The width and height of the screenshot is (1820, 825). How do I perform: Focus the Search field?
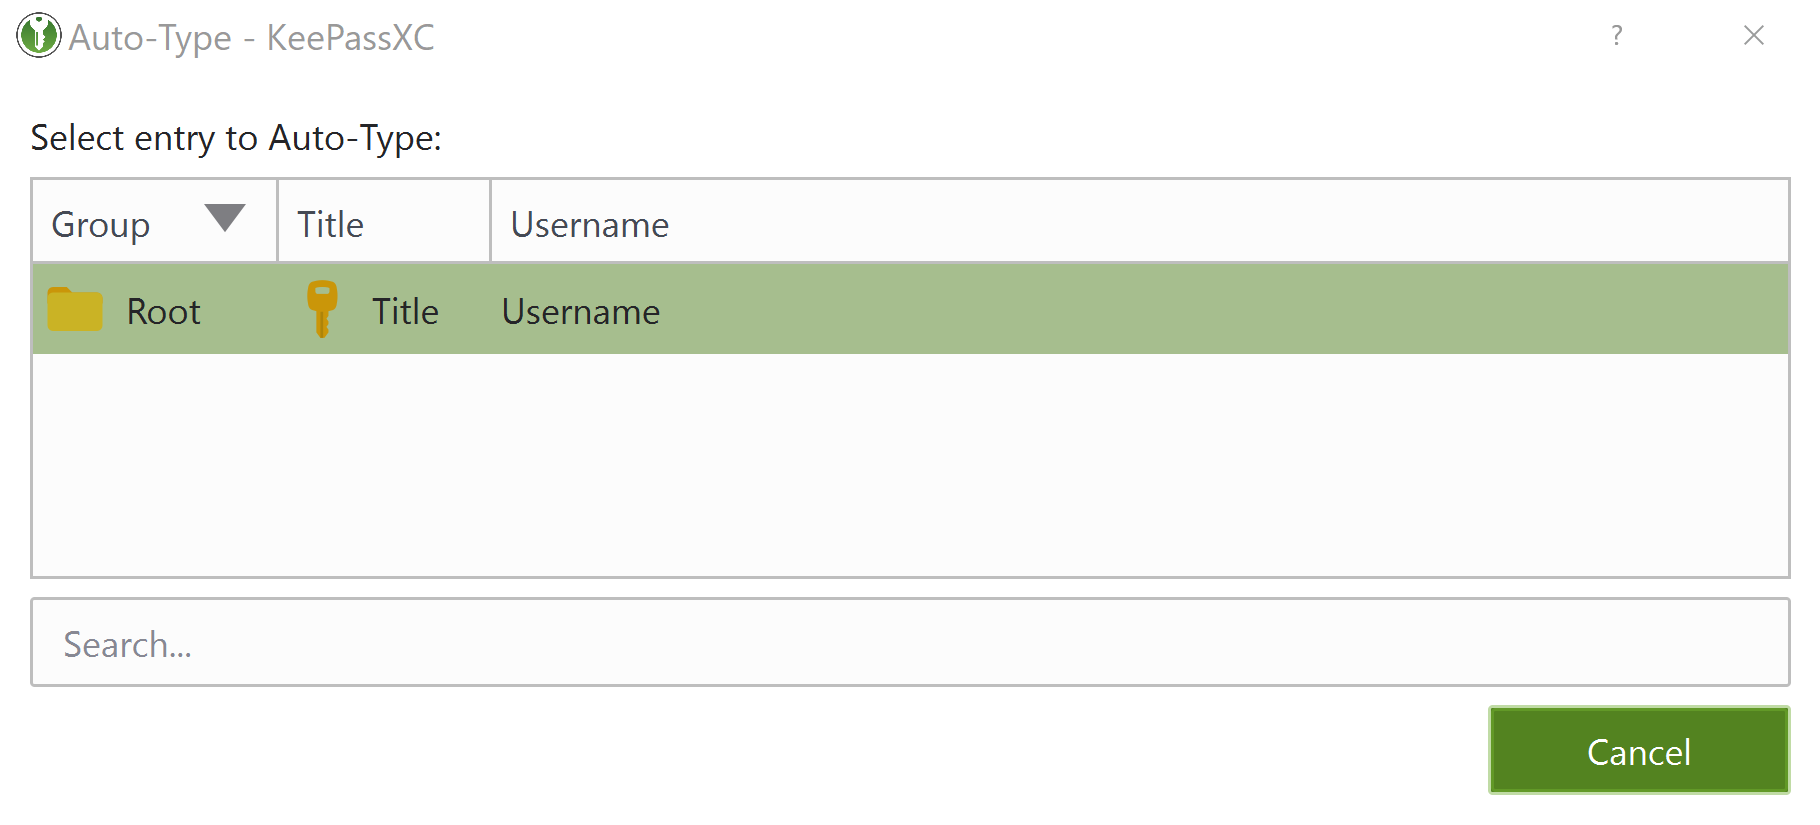400,643
